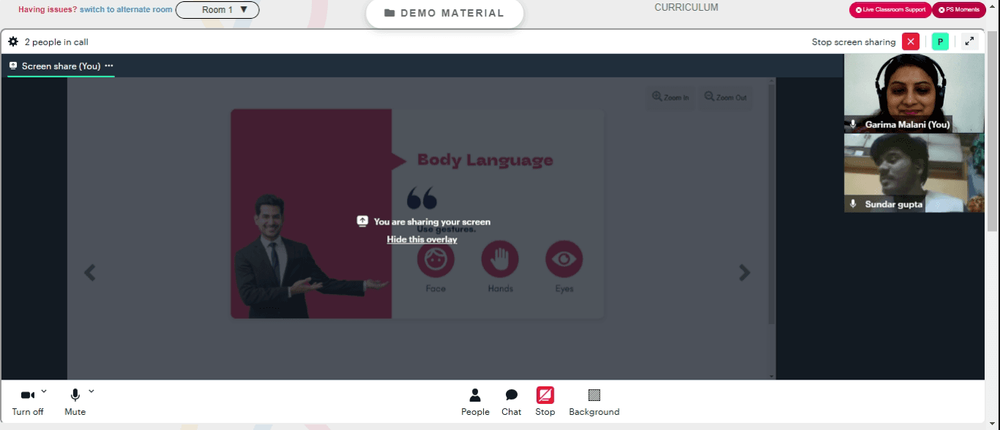The height and width of the screenshot is (430, 1000).
Task: Expand microphone options chevron
Action: pyautogui.click(x=91, y=391)
